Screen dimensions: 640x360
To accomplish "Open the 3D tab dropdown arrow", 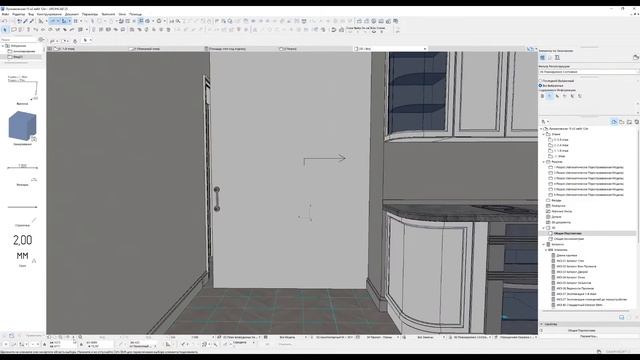I will (425, 49).
